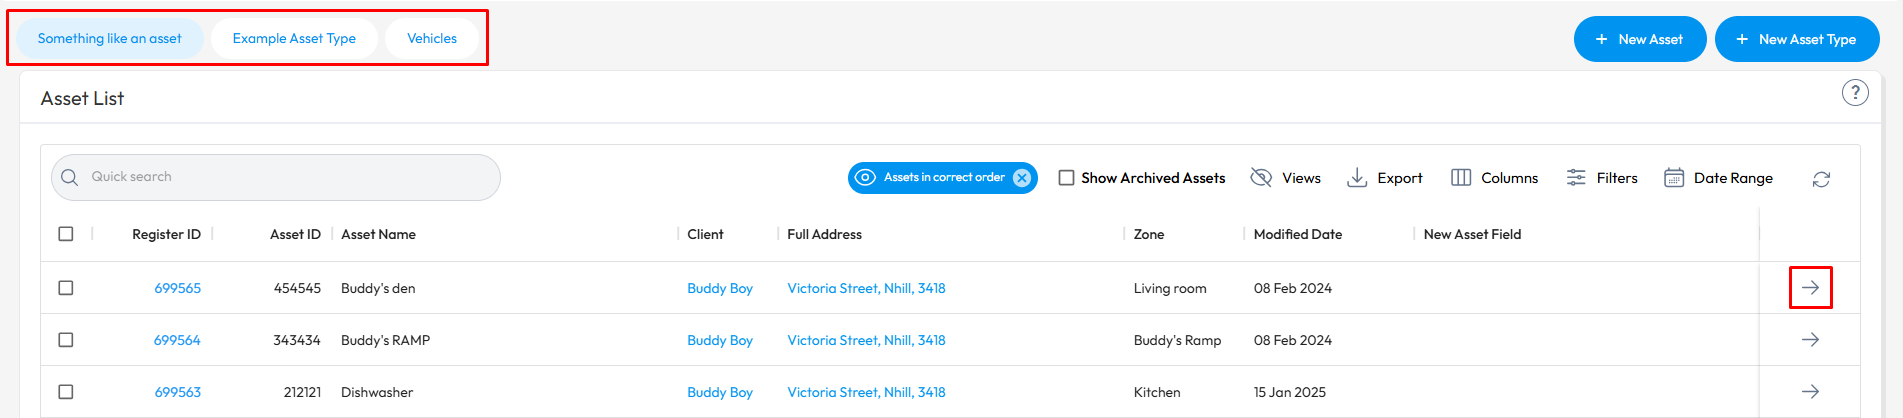Click the Views crossed-eye icon
Screen dimensions: 1903x418
1261,177
